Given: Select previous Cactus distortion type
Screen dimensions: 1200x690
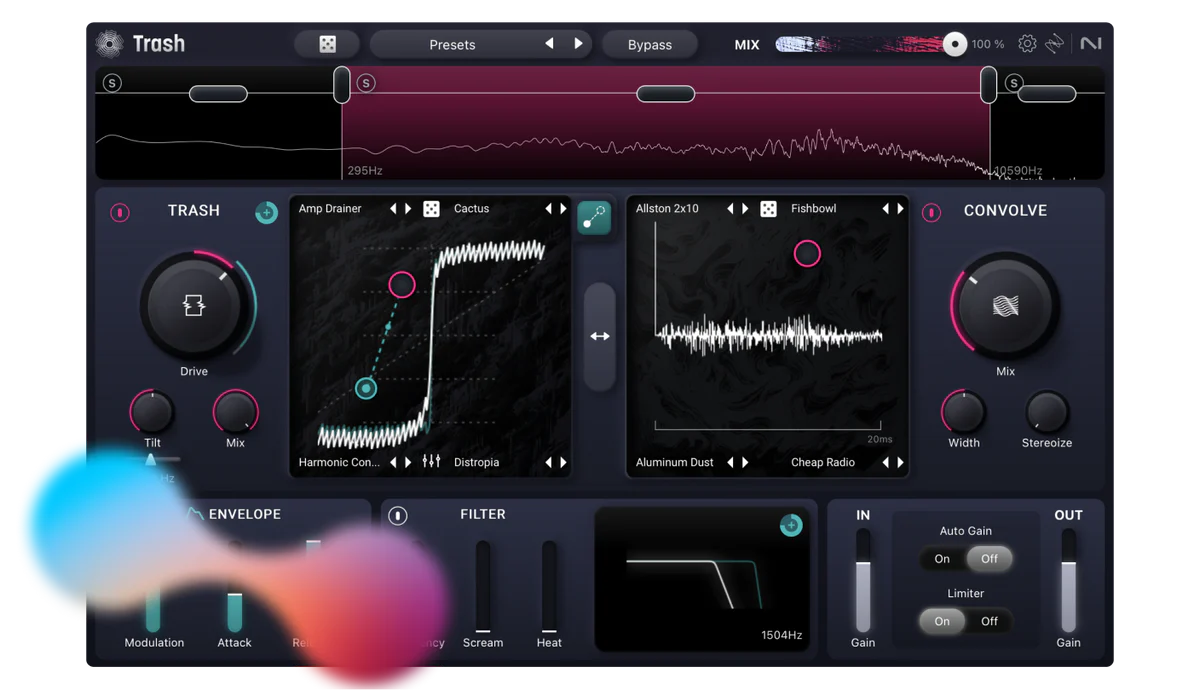Looking at the screenshot, I should pos(548,209).
